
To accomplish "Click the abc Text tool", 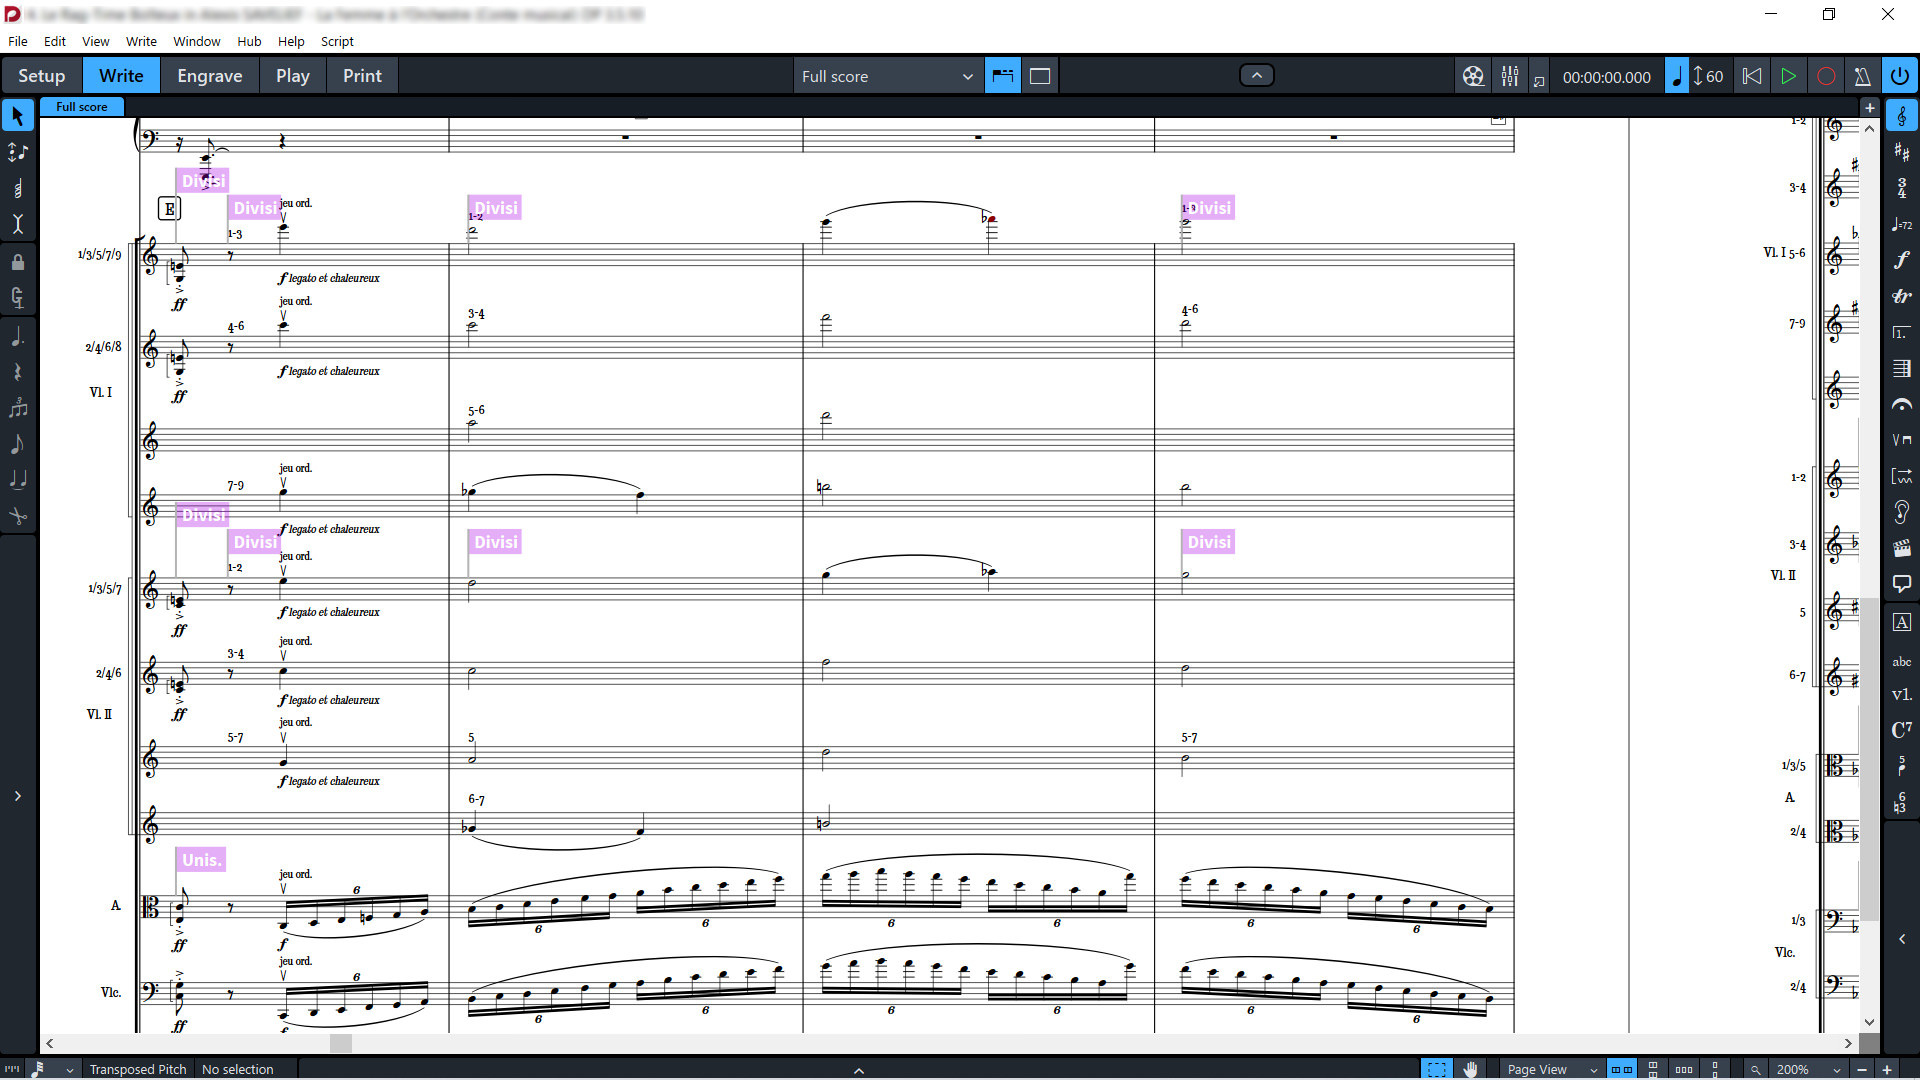I will tap(1901, 661).
